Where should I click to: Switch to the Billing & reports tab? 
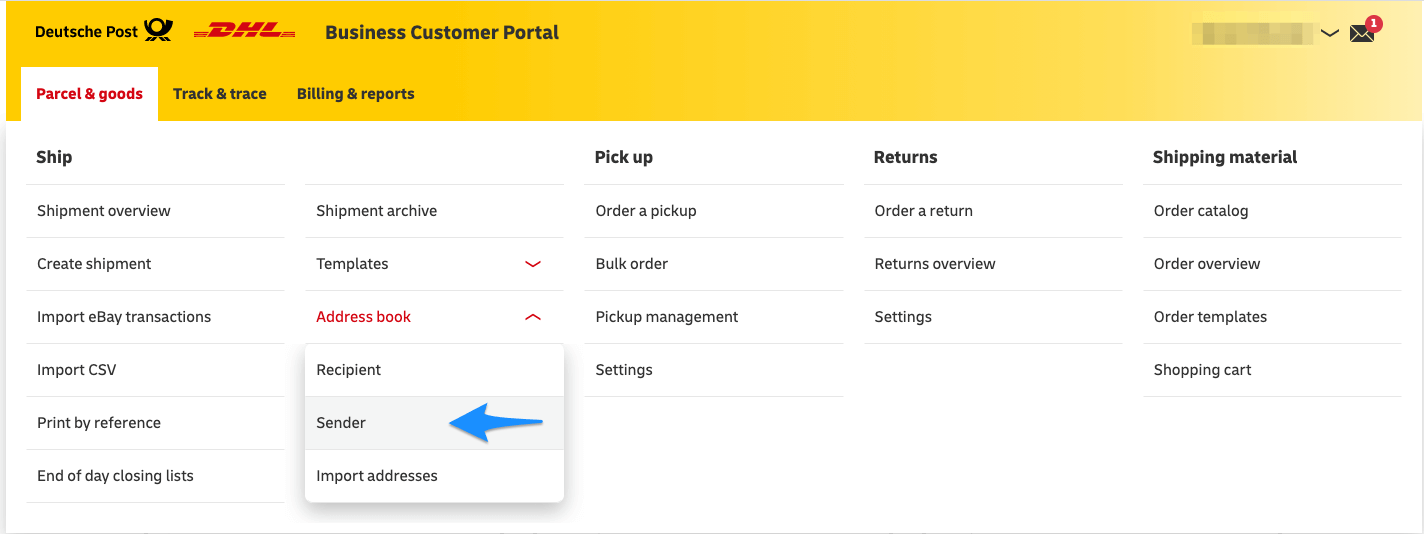tap(356, 94)
